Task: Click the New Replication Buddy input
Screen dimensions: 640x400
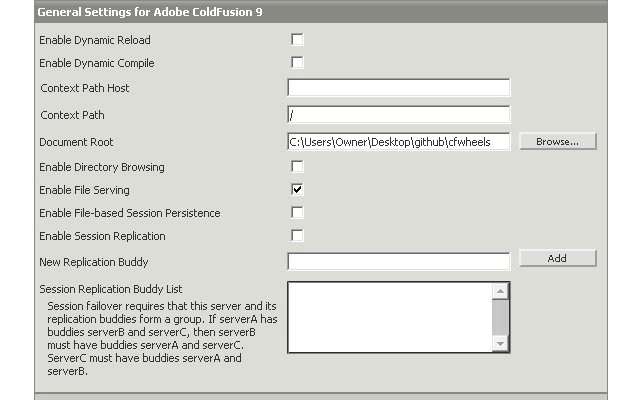Action: pos(399,262)
